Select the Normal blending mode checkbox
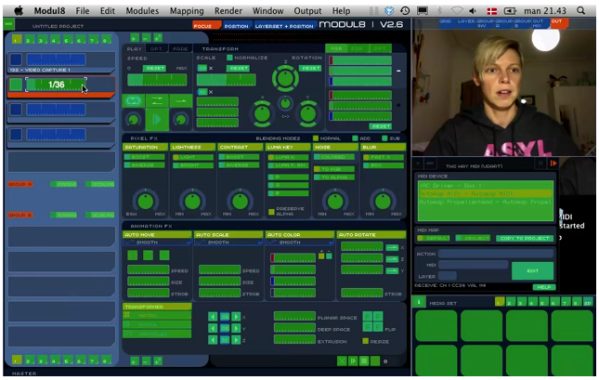Image resolution: width=599 pixels, height=380 pixels. click(x=316, y=138)
